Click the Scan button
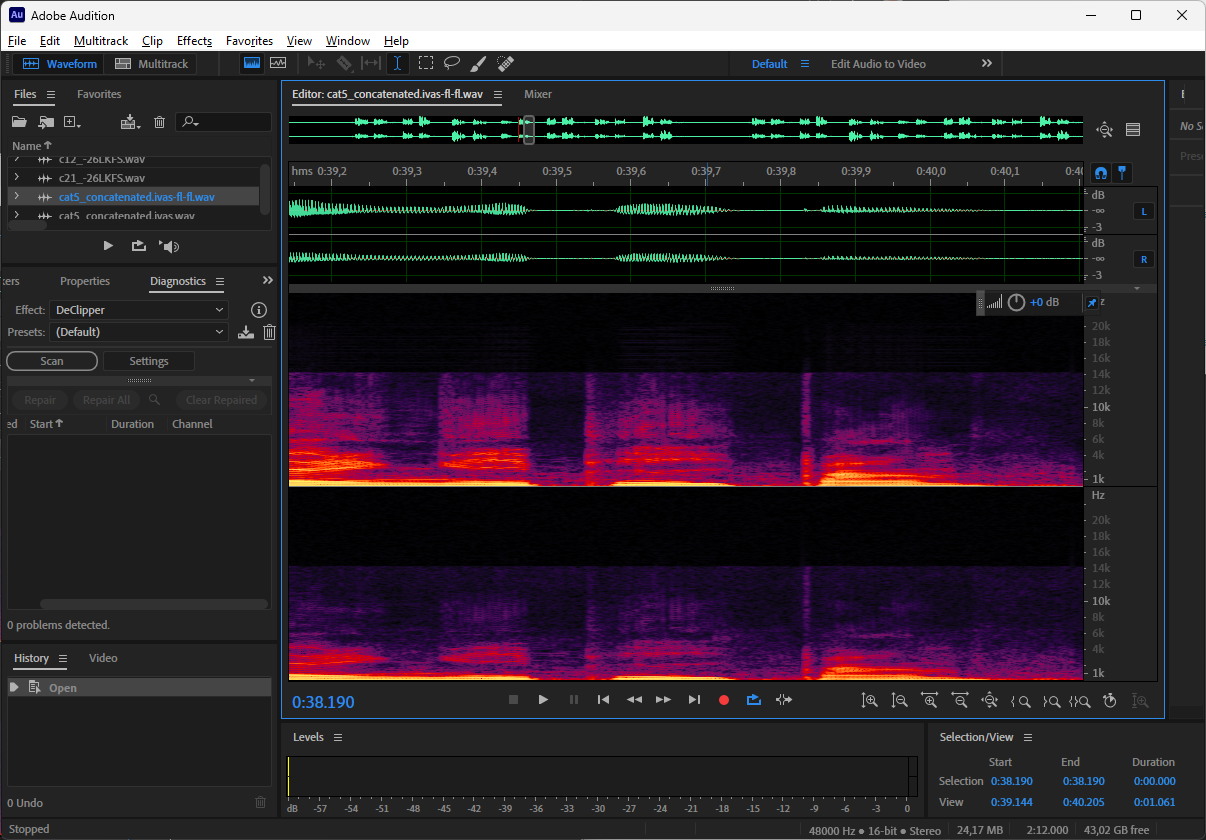This screenshot has width=1206, height=840. (52, 361)
